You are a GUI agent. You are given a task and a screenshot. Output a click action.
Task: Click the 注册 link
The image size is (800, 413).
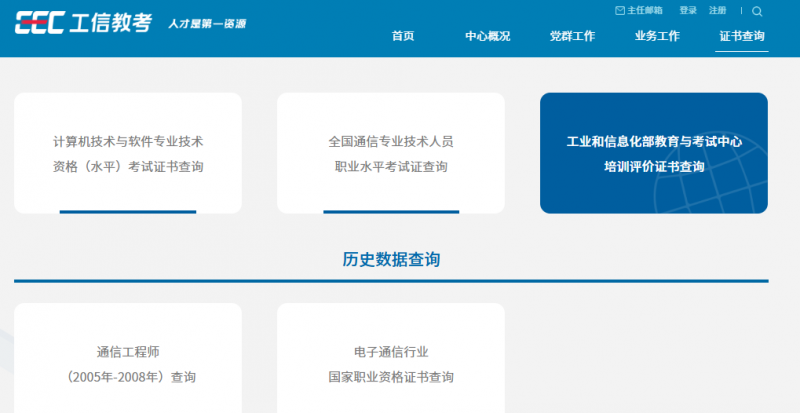pos(717,11)
